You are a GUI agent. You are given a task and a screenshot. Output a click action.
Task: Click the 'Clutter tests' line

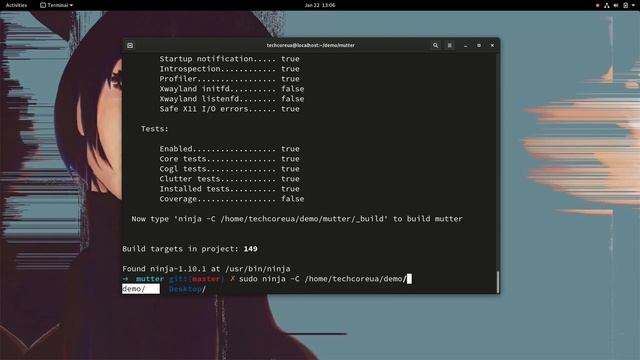click(229, 179)
